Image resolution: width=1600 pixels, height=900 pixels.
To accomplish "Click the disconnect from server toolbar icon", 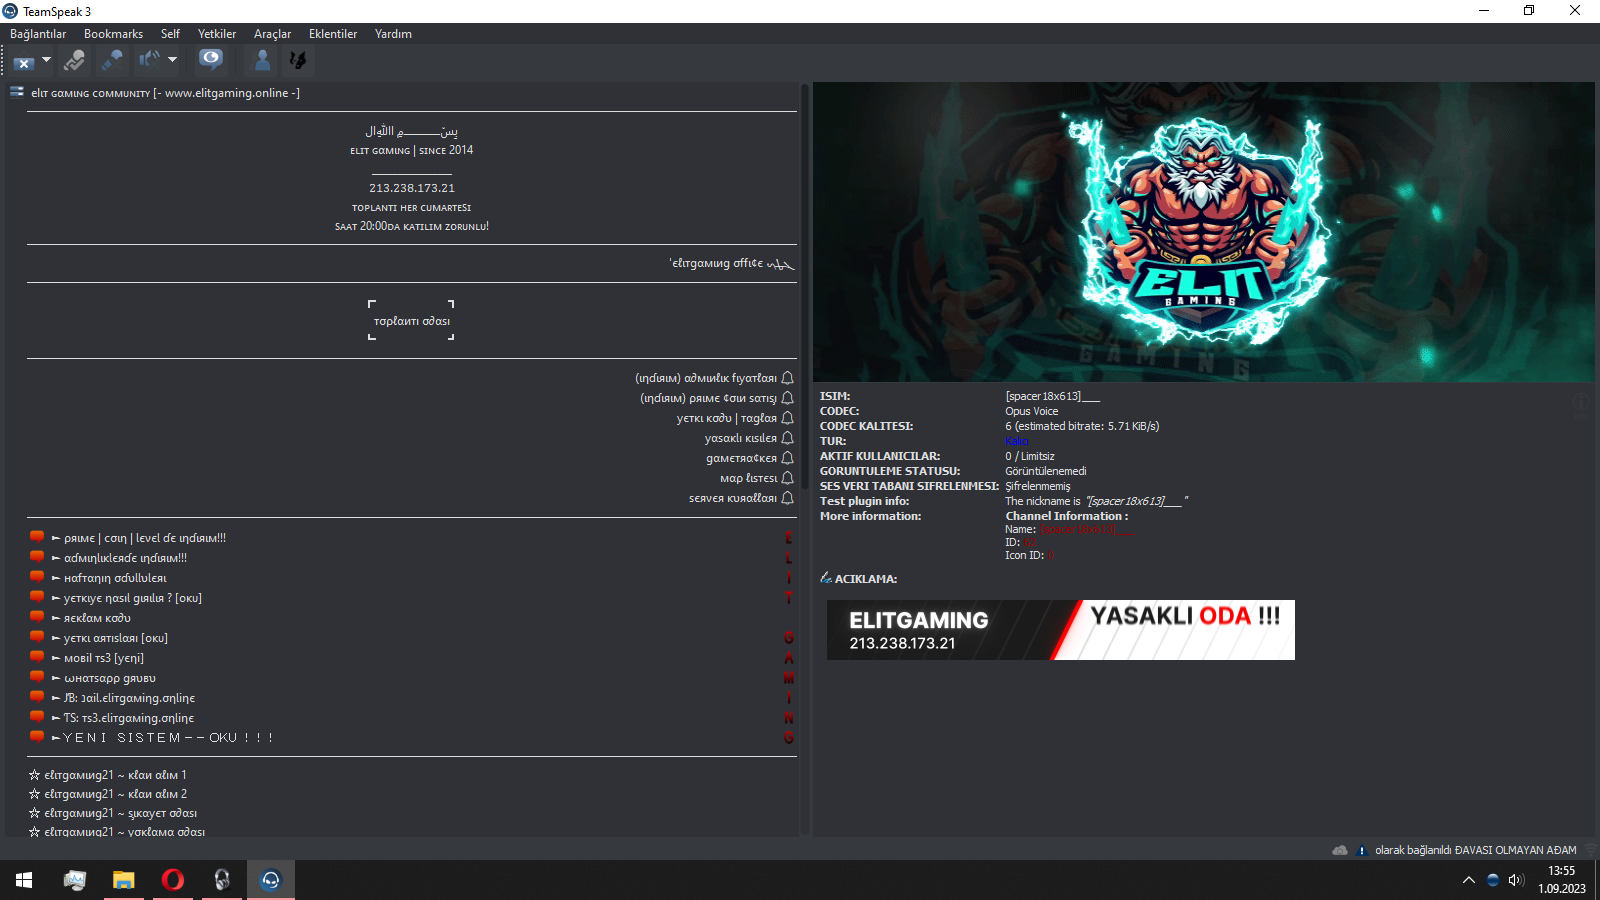I will click(x=24, y=61).
